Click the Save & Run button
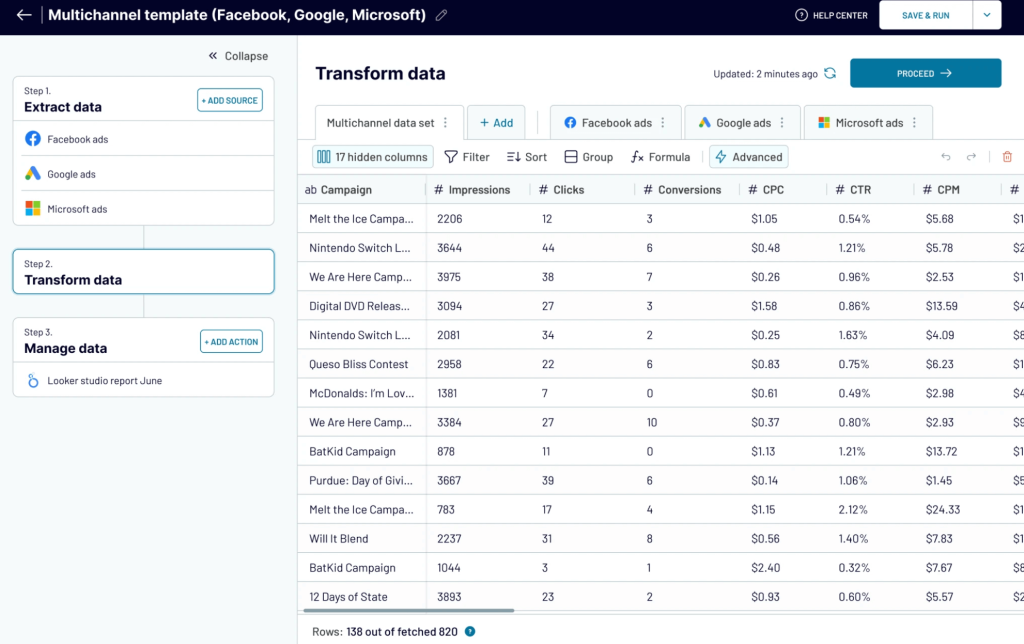The width and height of the screenshot is (1024, 644). coord(925,15)
